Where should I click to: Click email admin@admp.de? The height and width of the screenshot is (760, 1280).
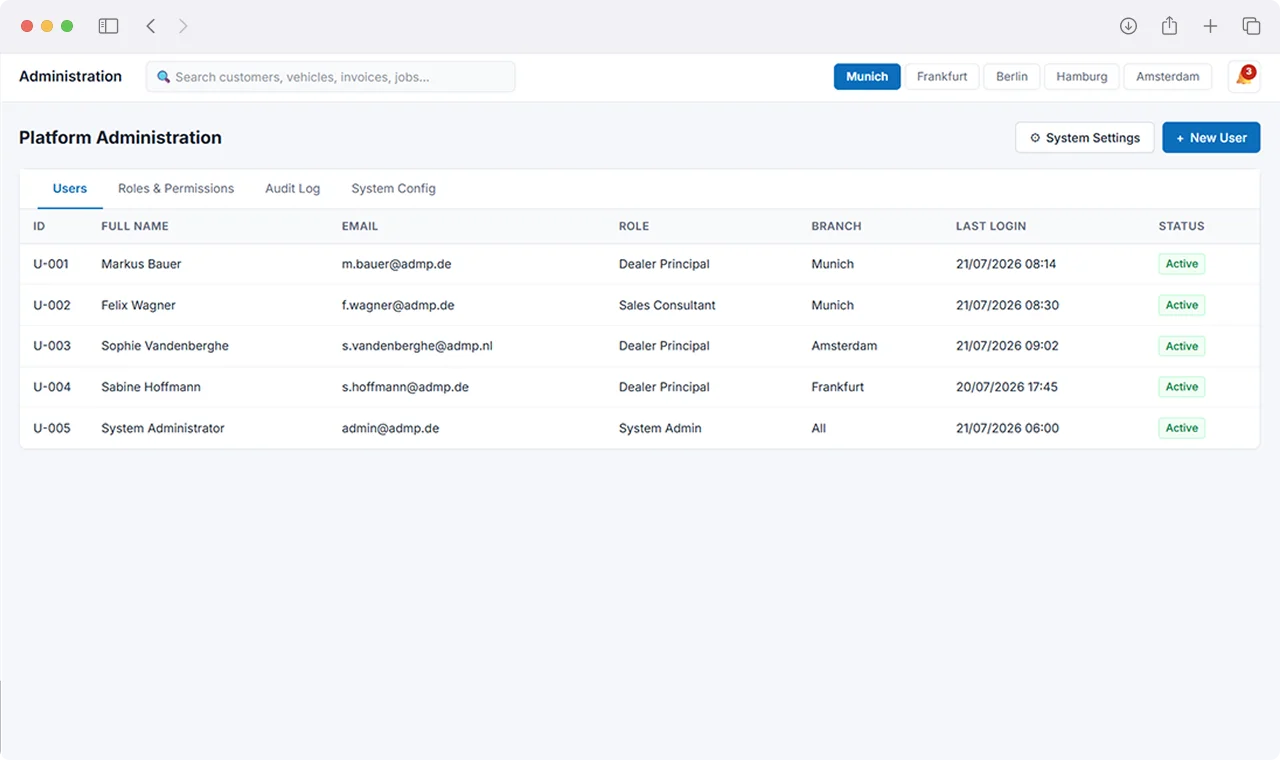[x=391, y=428]
